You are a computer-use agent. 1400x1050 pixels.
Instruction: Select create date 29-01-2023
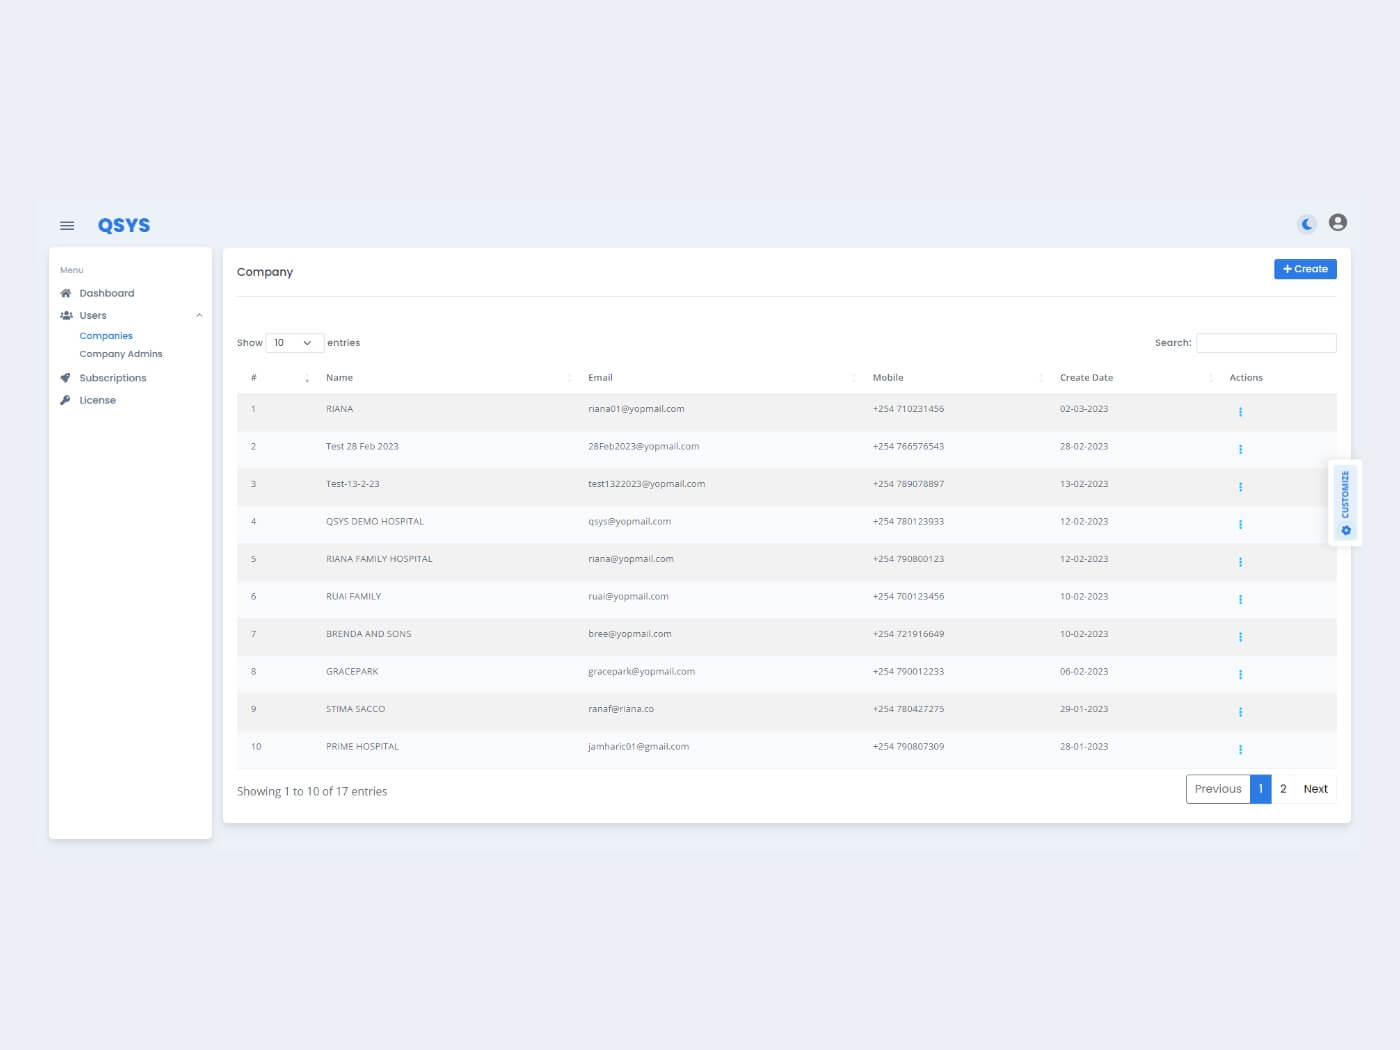[1084, 709]
